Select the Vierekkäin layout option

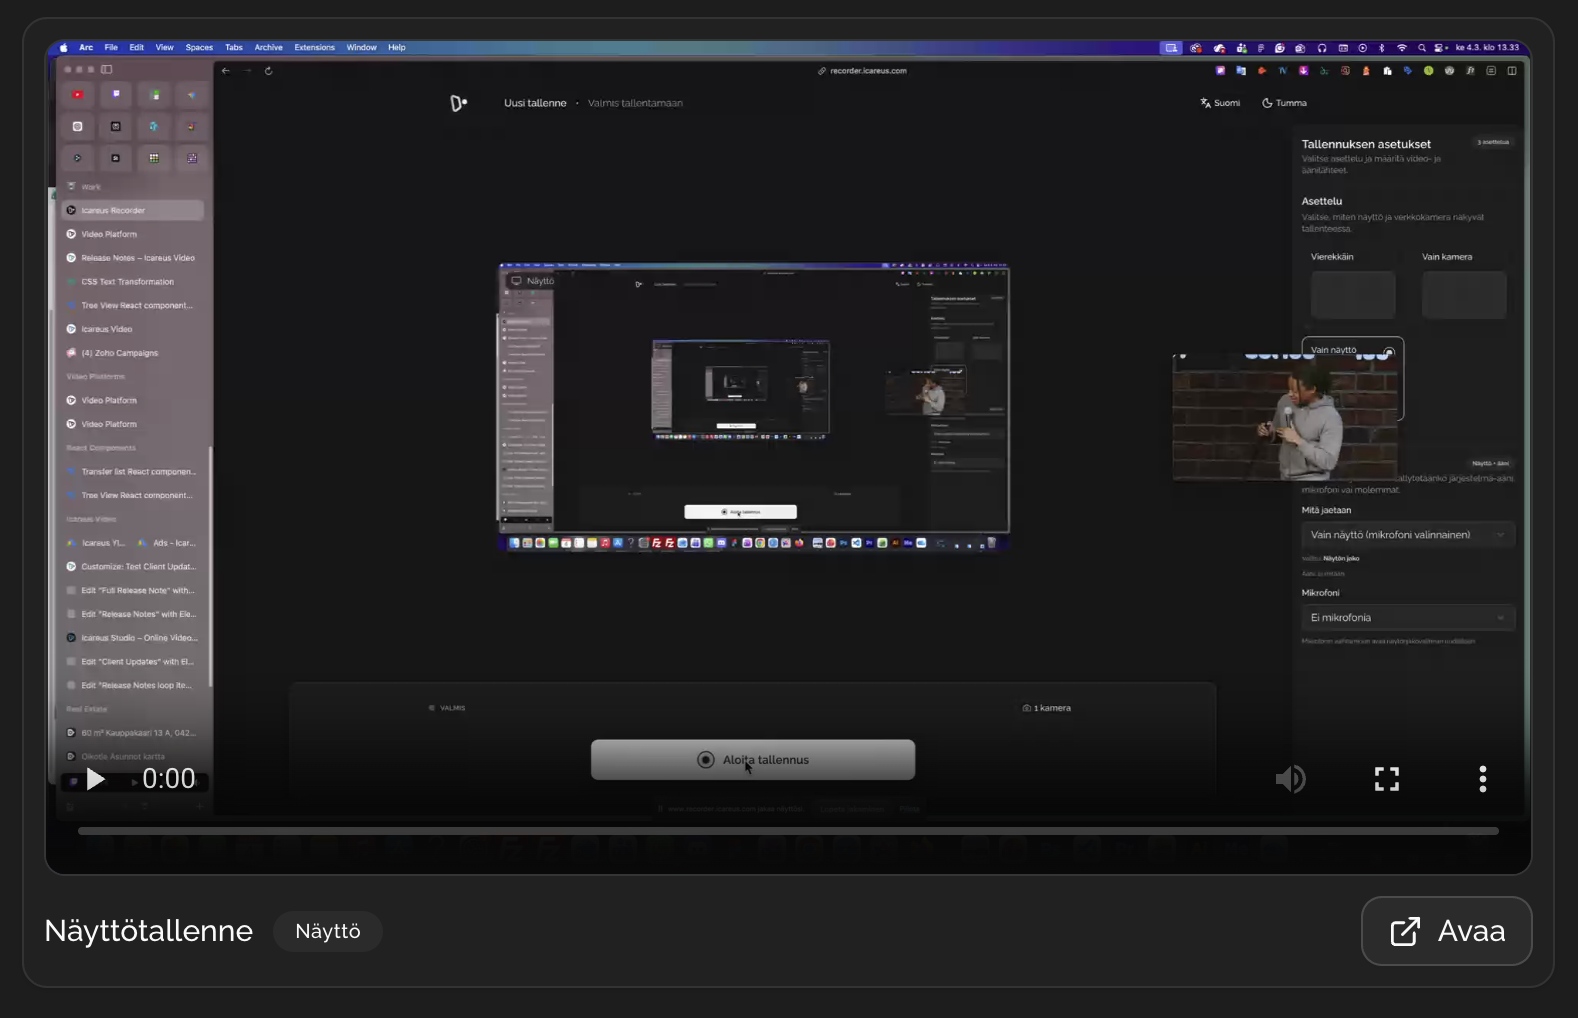pyautogui.click(x=1352, y=294)
